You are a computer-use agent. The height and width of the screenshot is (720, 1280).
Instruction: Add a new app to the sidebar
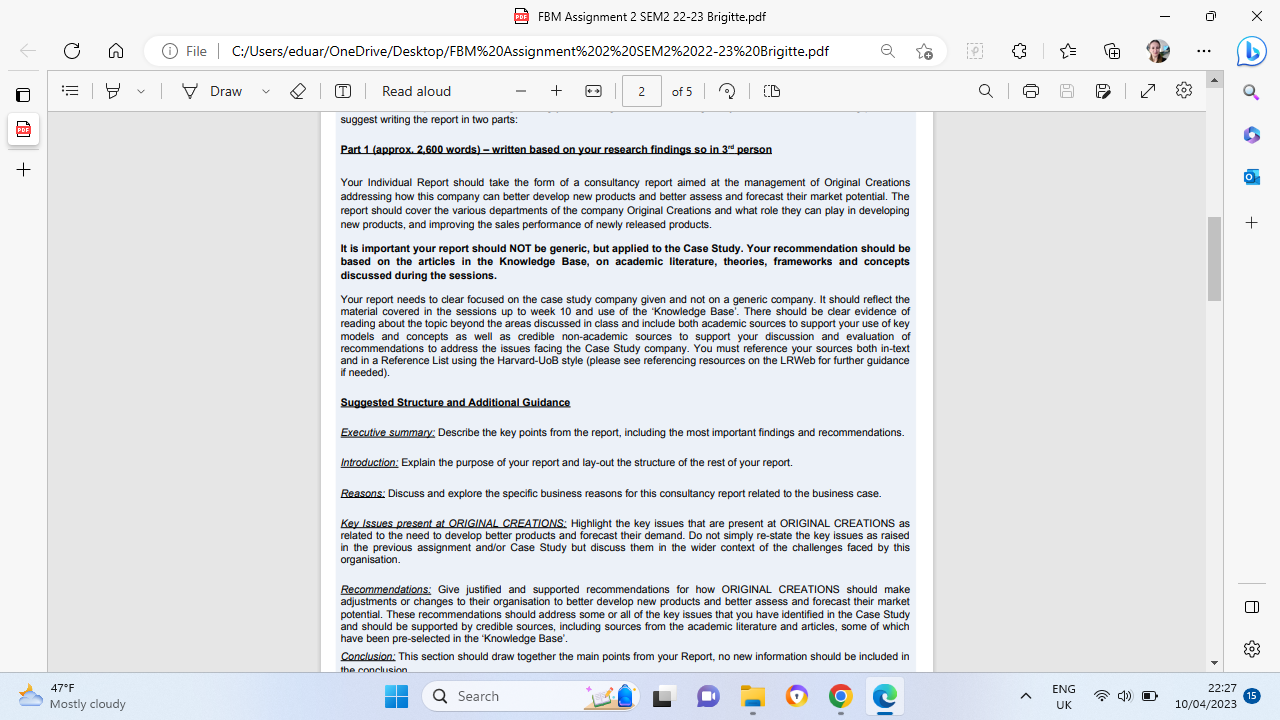[x=1251, y=222]
